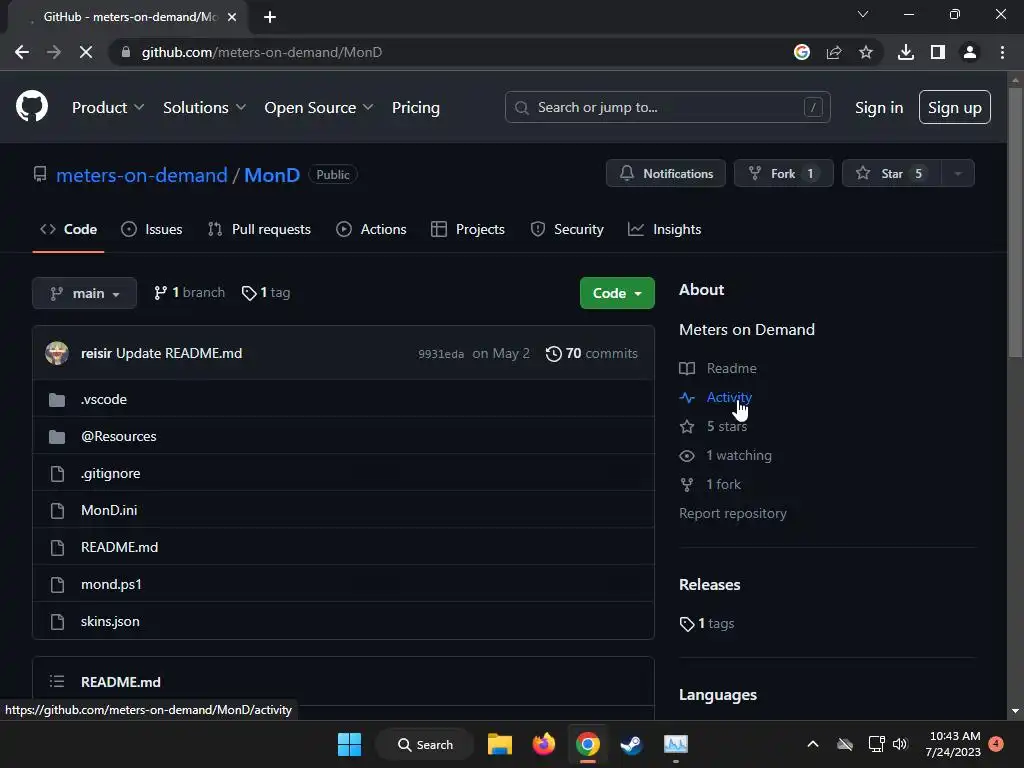The width and height of the screenshot is (1024, 768).
Task: Expand the Solutions menu
Action: pos(204,108)
